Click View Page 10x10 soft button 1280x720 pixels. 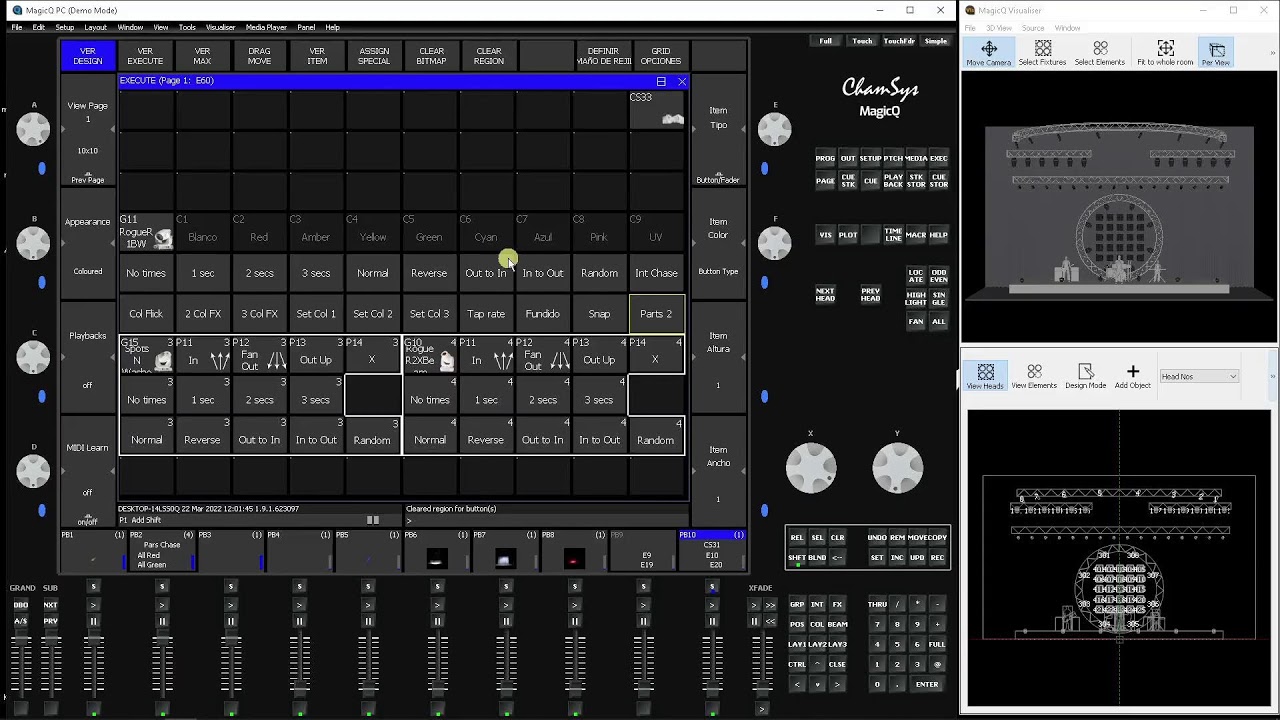coord(88,132)
